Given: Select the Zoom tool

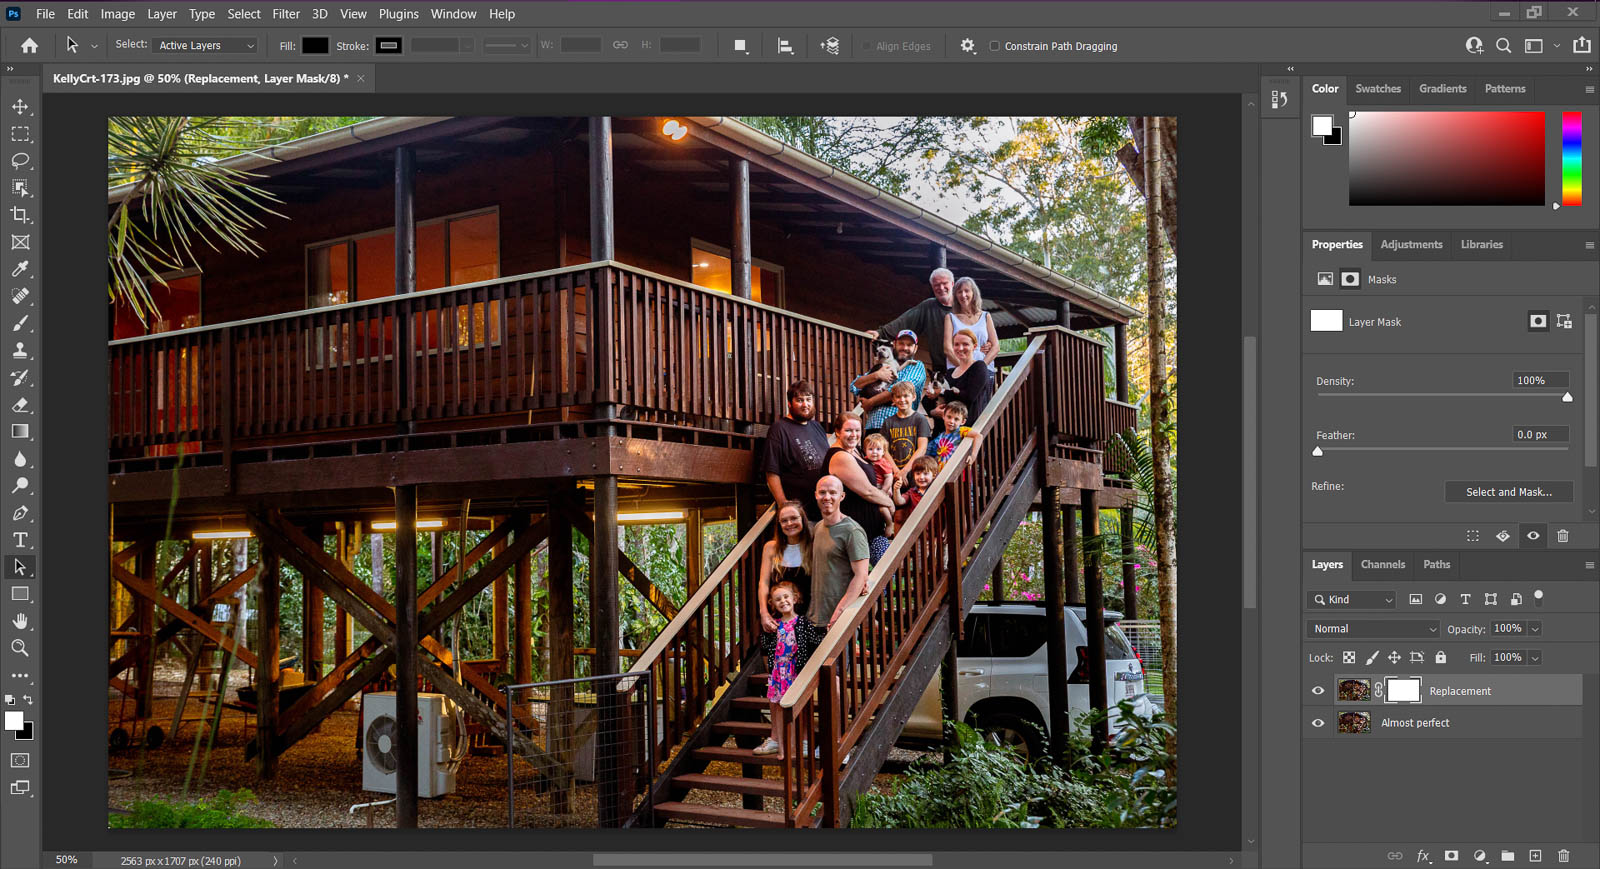Looking at the screenshot, I should (20, 648).
